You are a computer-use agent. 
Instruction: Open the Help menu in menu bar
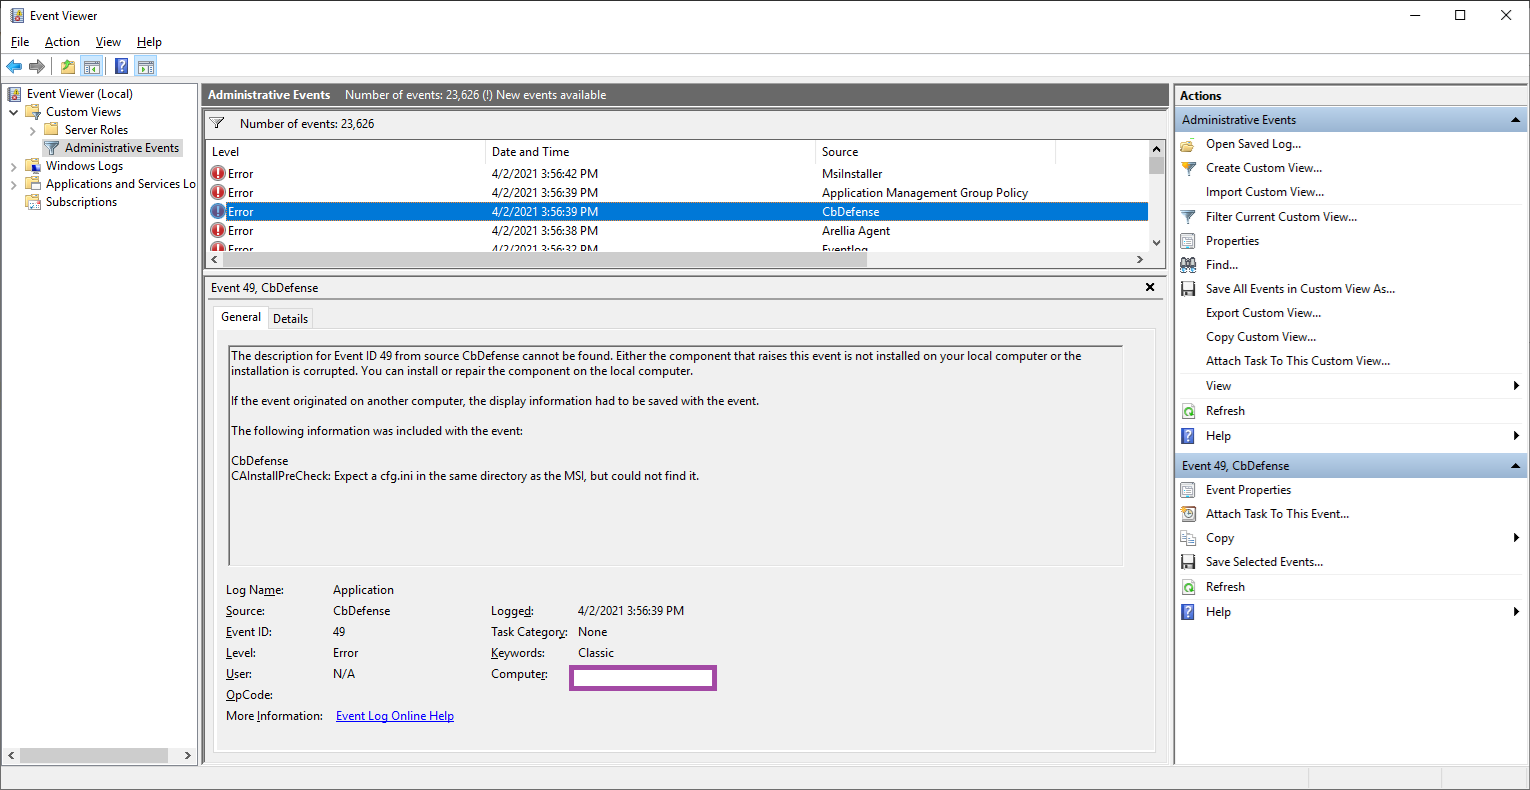pyautogui.click(x=149, y=42)
